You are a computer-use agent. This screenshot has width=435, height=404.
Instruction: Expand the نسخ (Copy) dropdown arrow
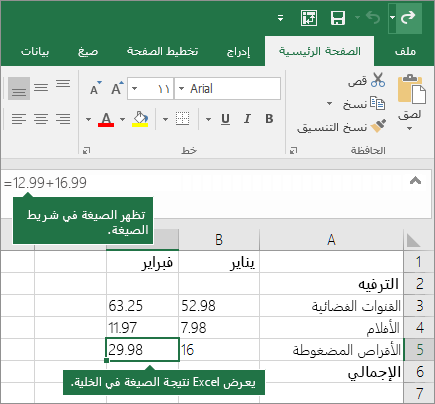coord(329,104)
